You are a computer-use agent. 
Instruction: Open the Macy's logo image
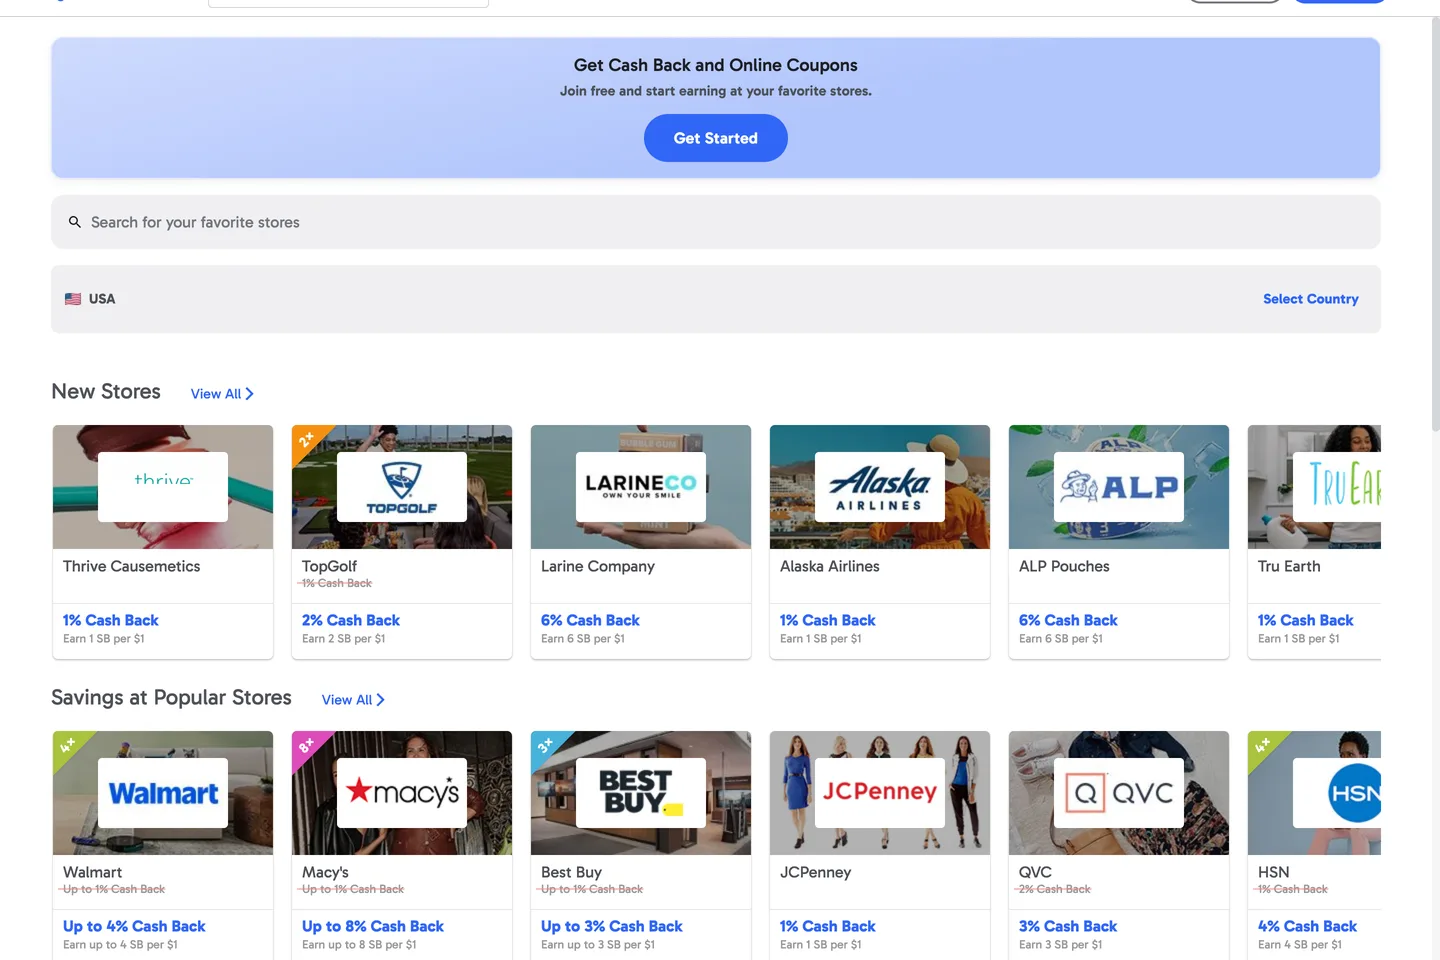click(402, 793)
